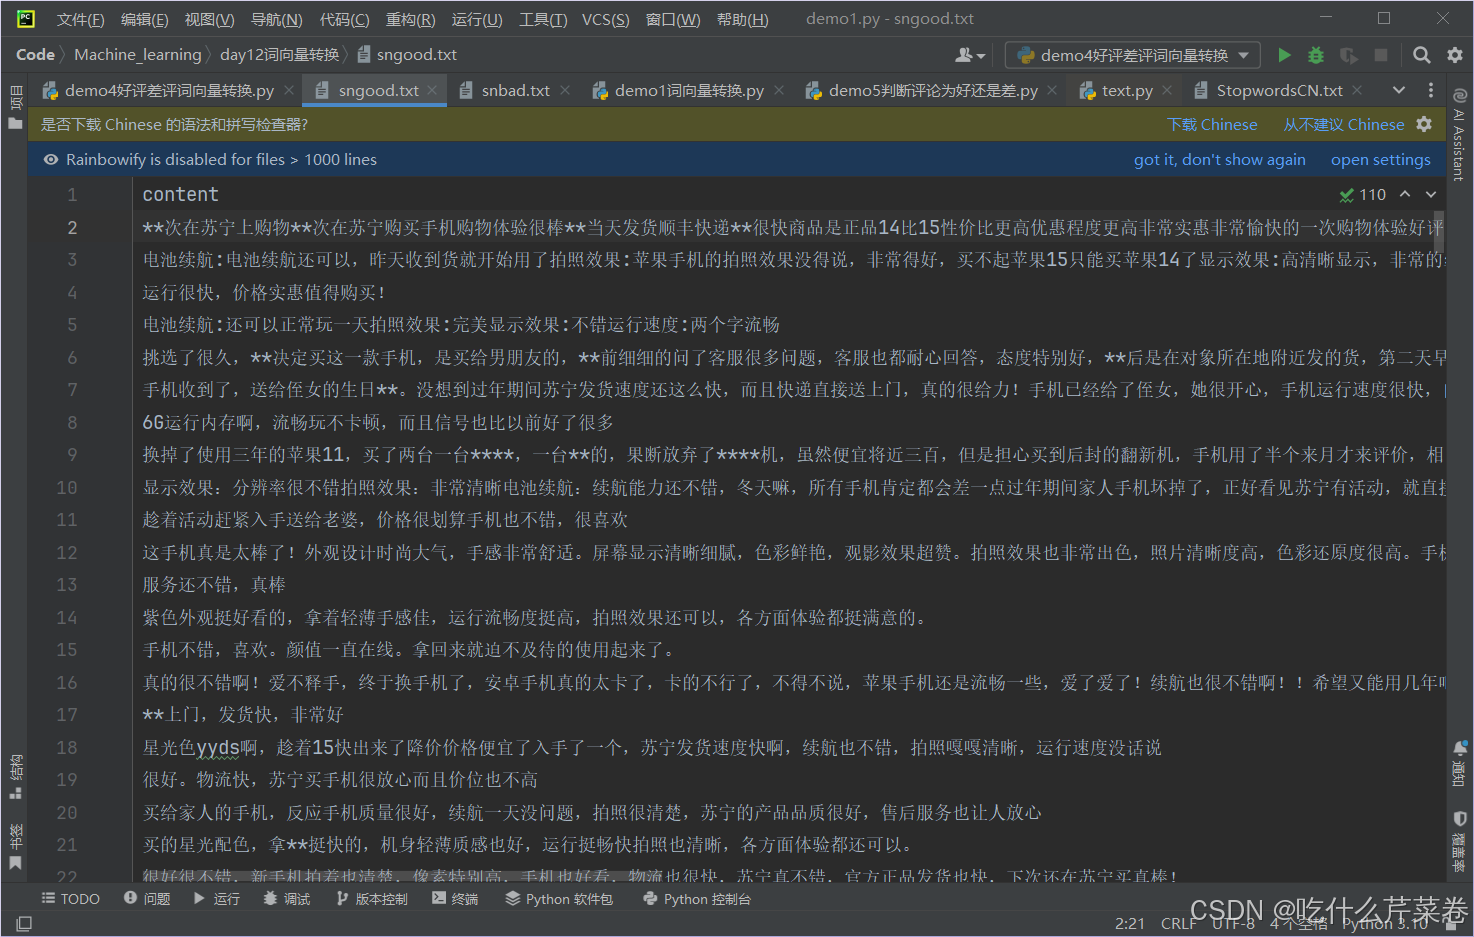
Task: Open IDE settings gear in top toolbar
Action: (x=1454, y=55)
